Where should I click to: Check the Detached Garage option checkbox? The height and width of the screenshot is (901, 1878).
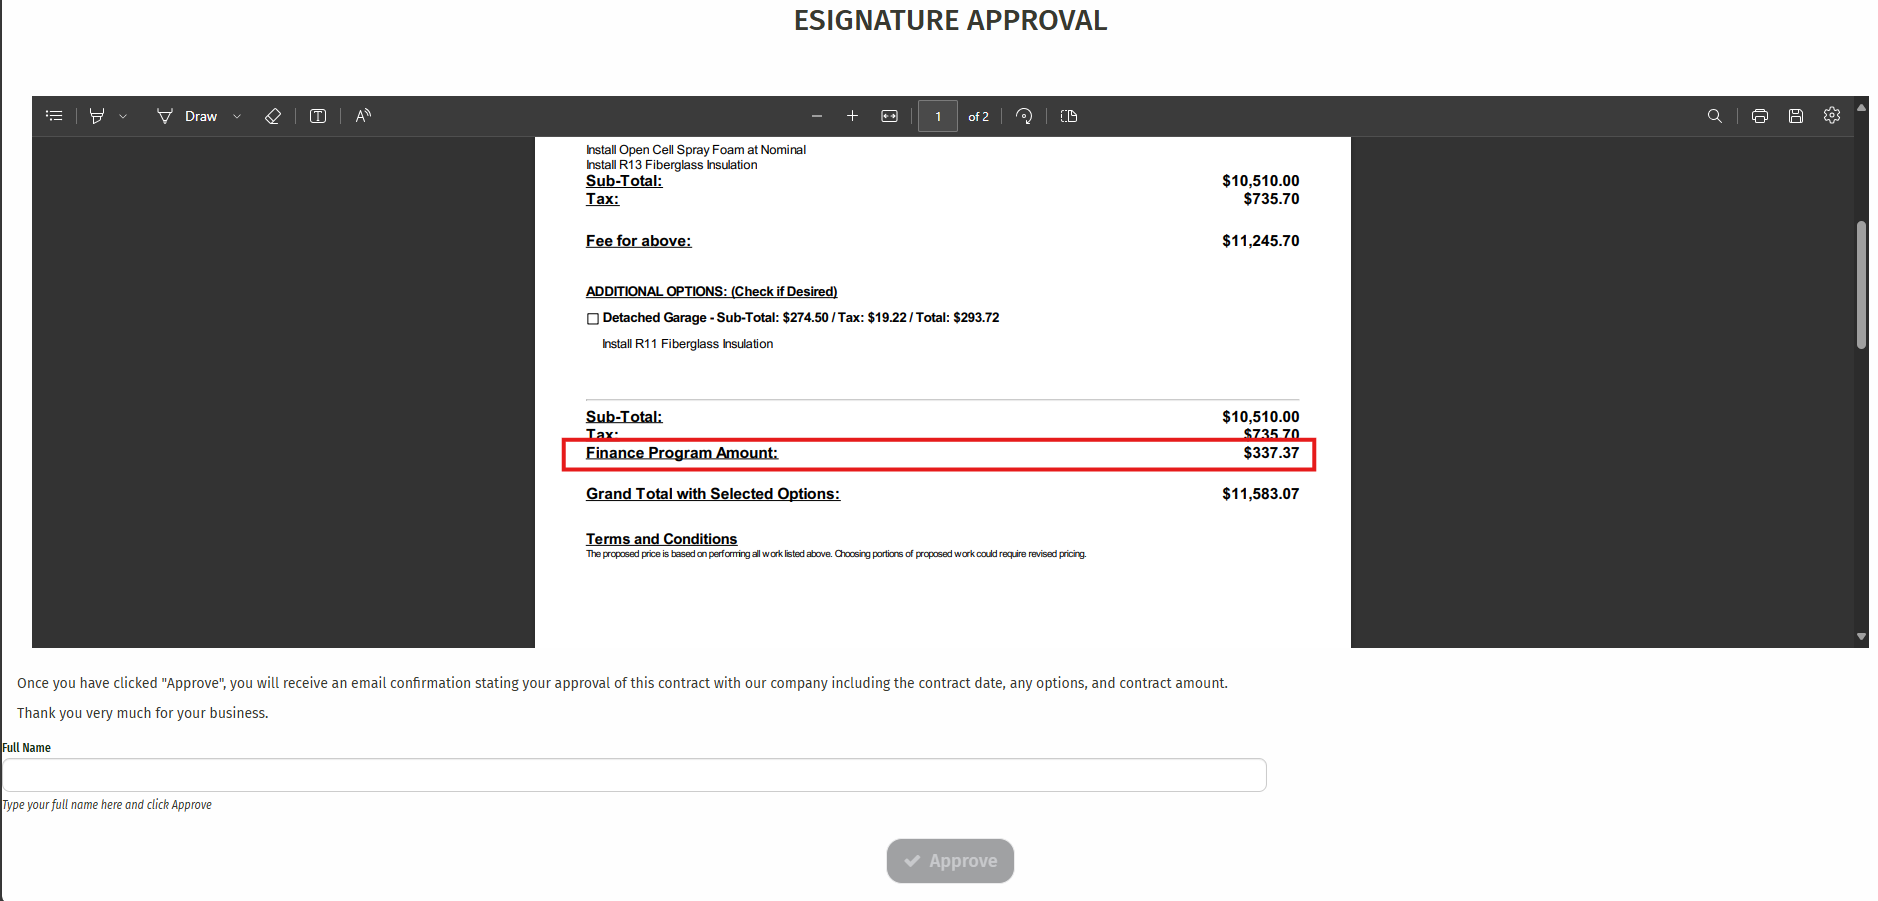pyautogui.click(x=593, y=319)
